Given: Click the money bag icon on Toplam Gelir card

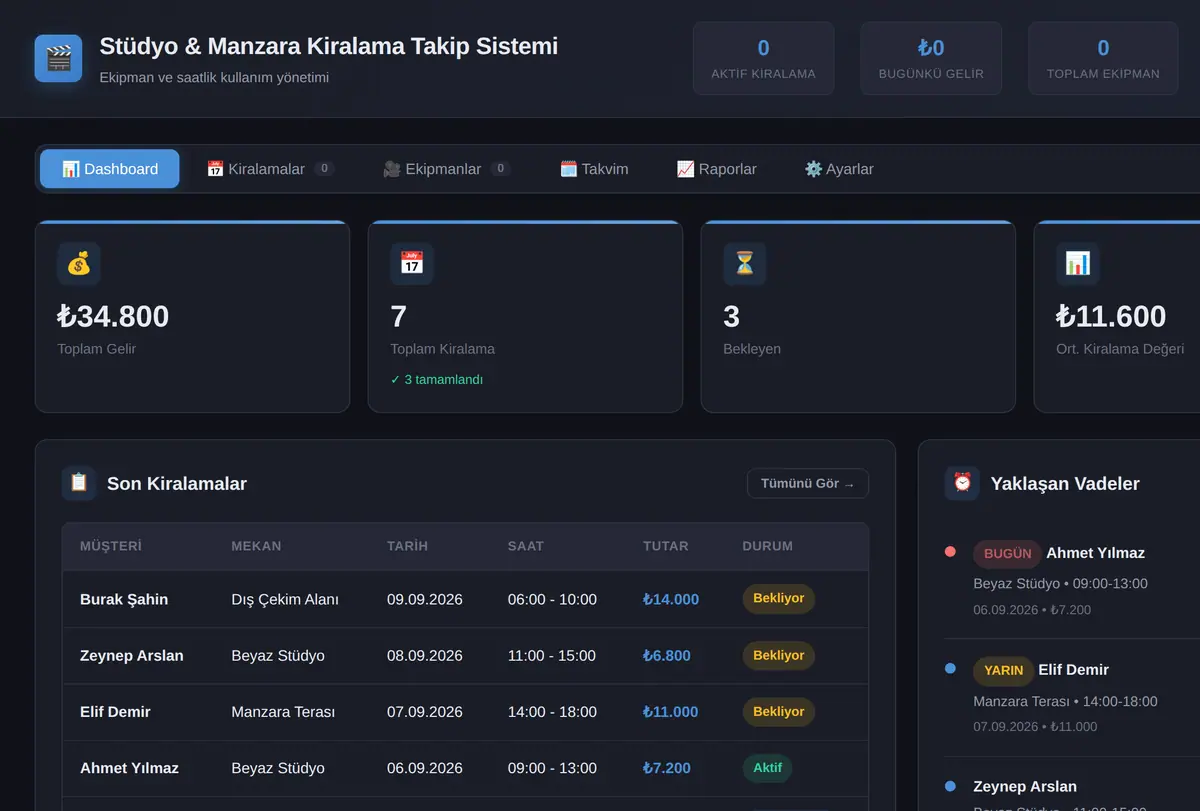Looking at the screenshot, I should (79, 264).
